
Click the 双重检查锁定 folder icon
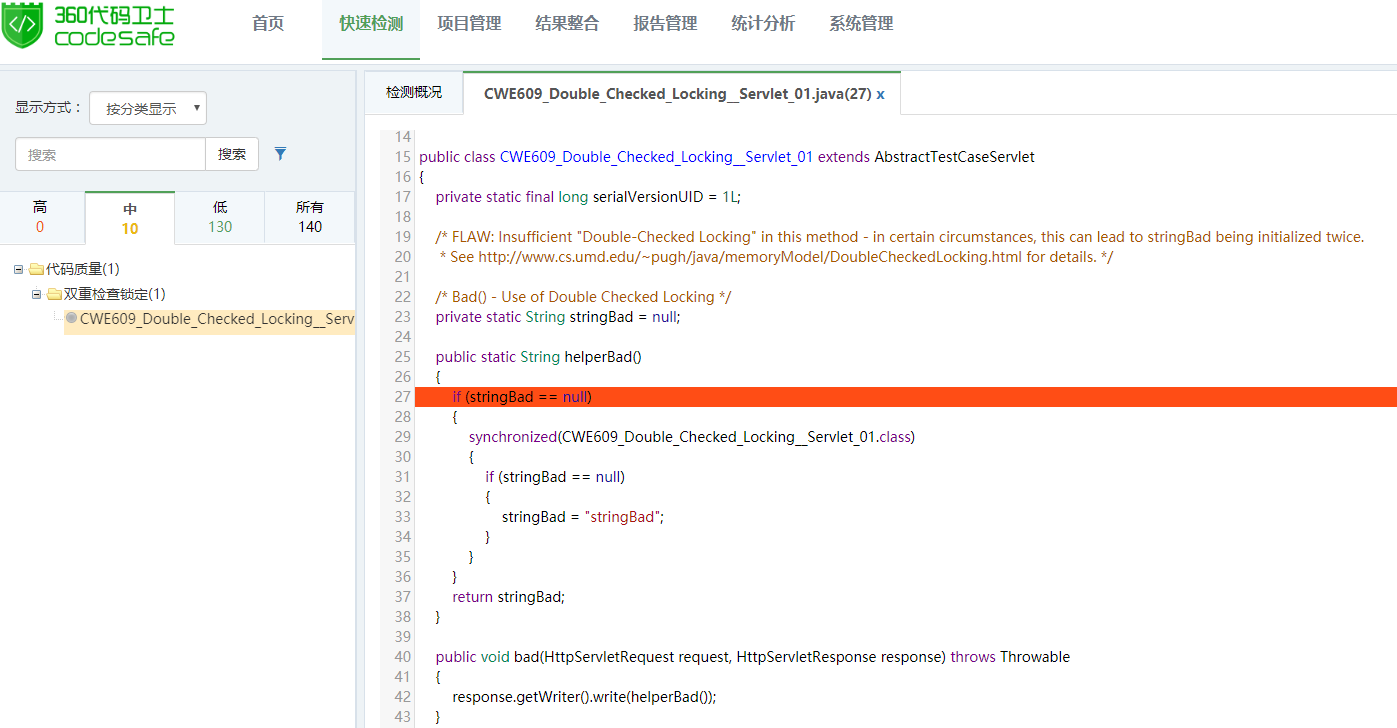coord(54,294)
